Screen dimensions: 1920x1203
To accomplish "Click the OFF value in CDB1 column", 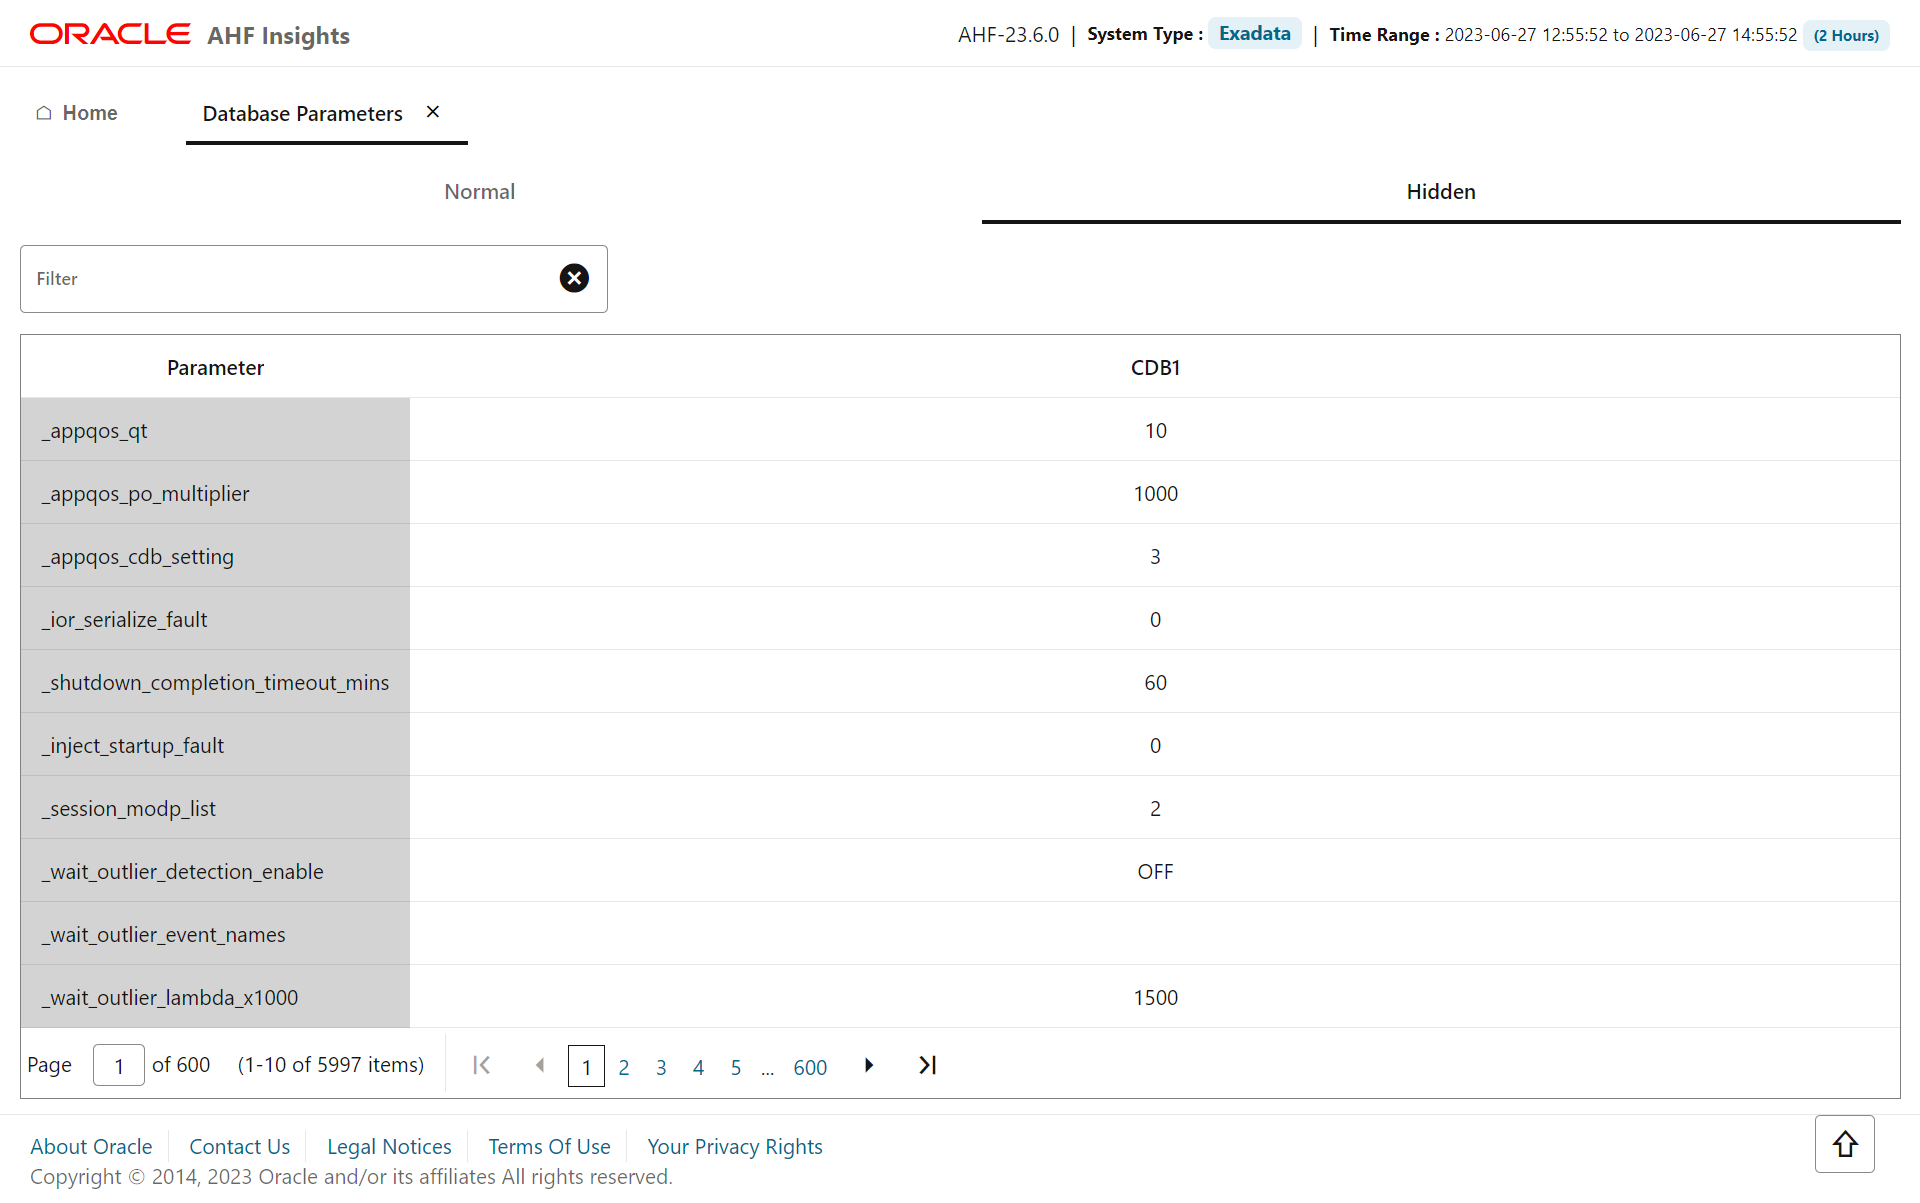I will (1155, 872).
